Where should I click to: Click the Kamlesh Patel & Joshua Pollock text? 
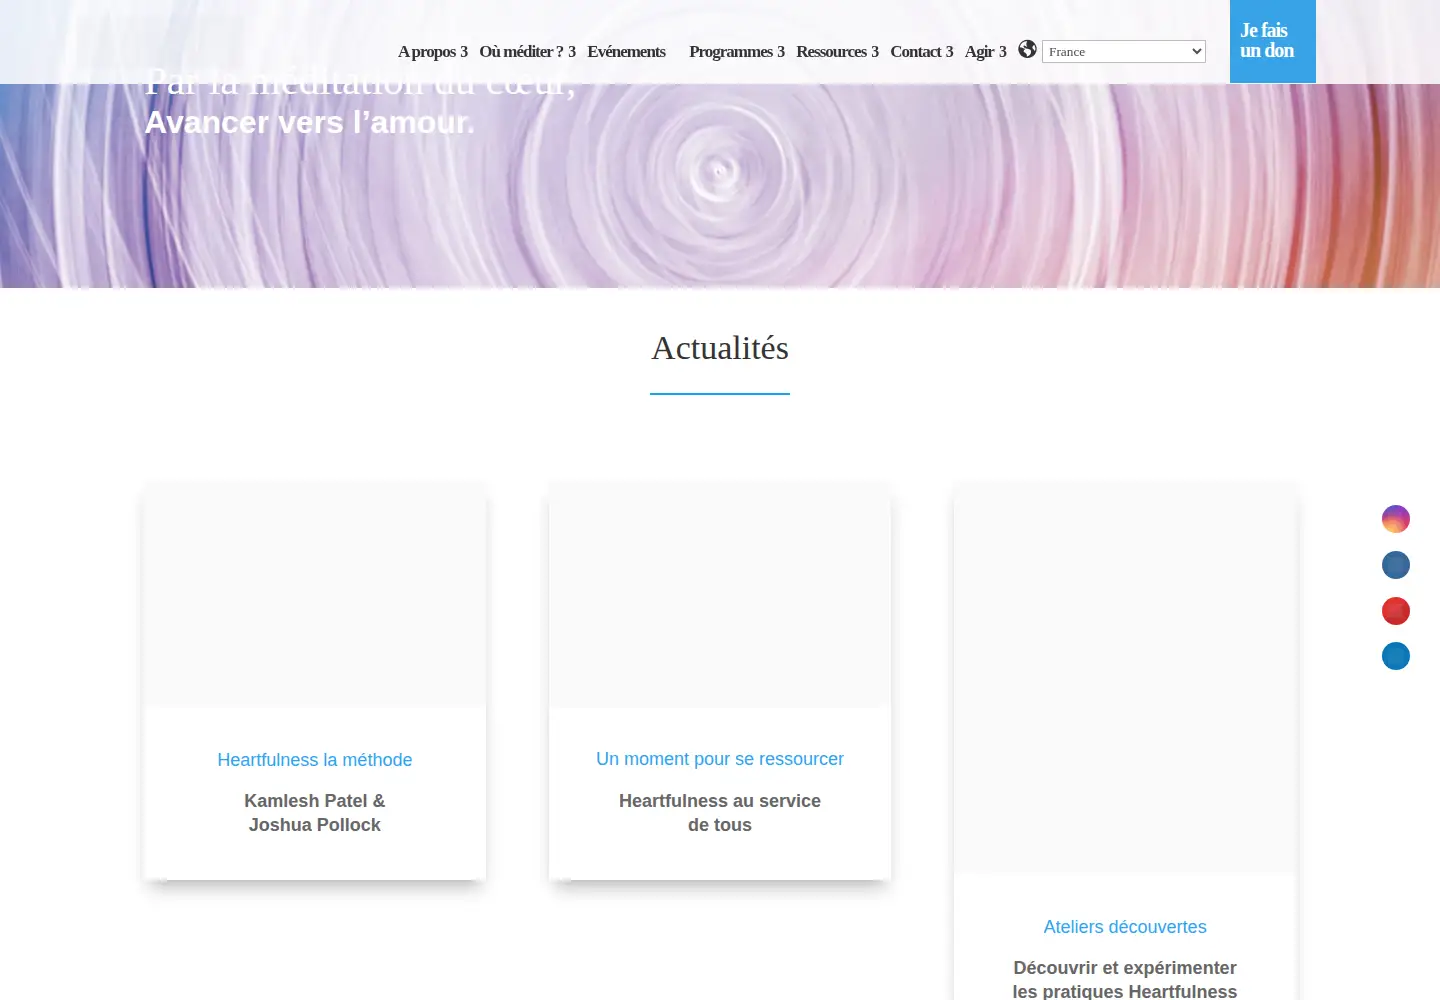coord(315,813)
